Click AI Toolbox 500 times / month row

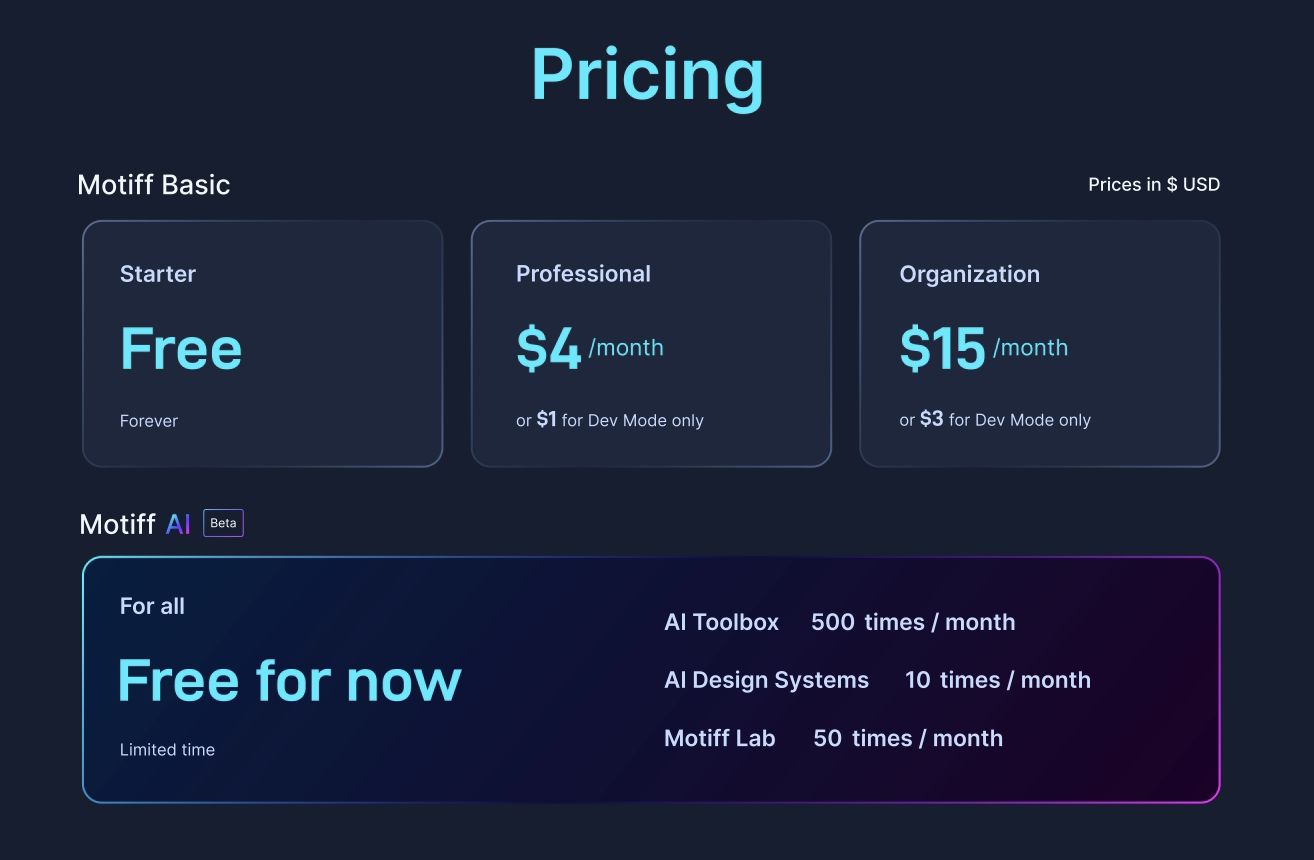click(x=839, y=622)
